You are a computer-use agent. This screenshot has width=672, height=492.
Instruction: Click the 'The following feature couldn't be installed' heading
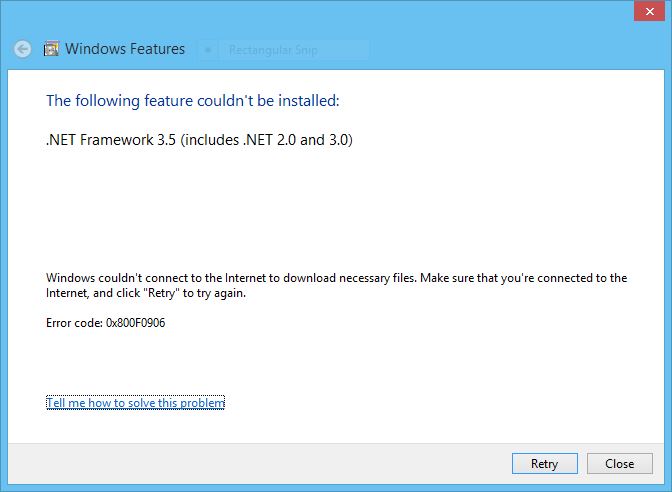pos(193,101)
